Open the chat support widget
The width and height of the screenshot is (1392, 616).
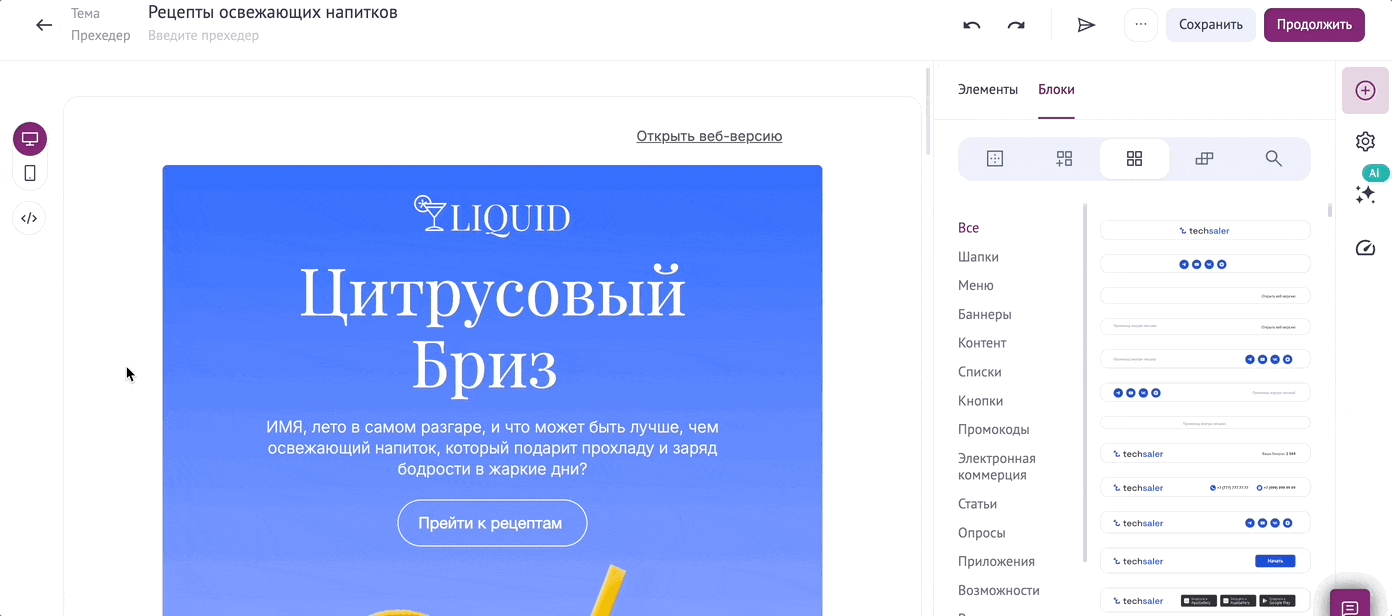(1349, 606)
